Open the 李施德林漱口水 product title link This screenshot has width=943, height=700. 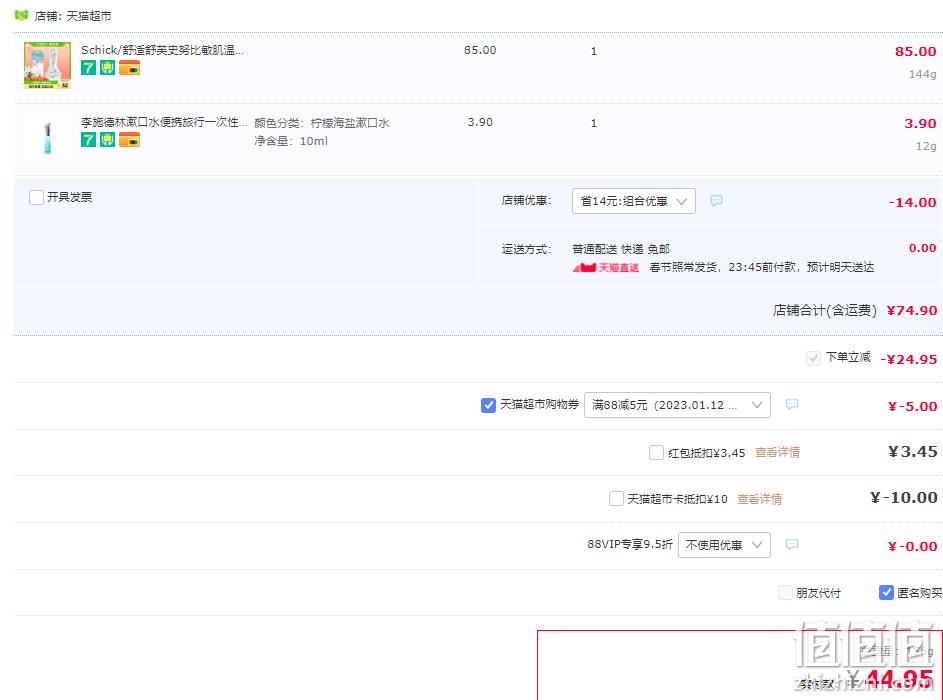coord(164,122)
